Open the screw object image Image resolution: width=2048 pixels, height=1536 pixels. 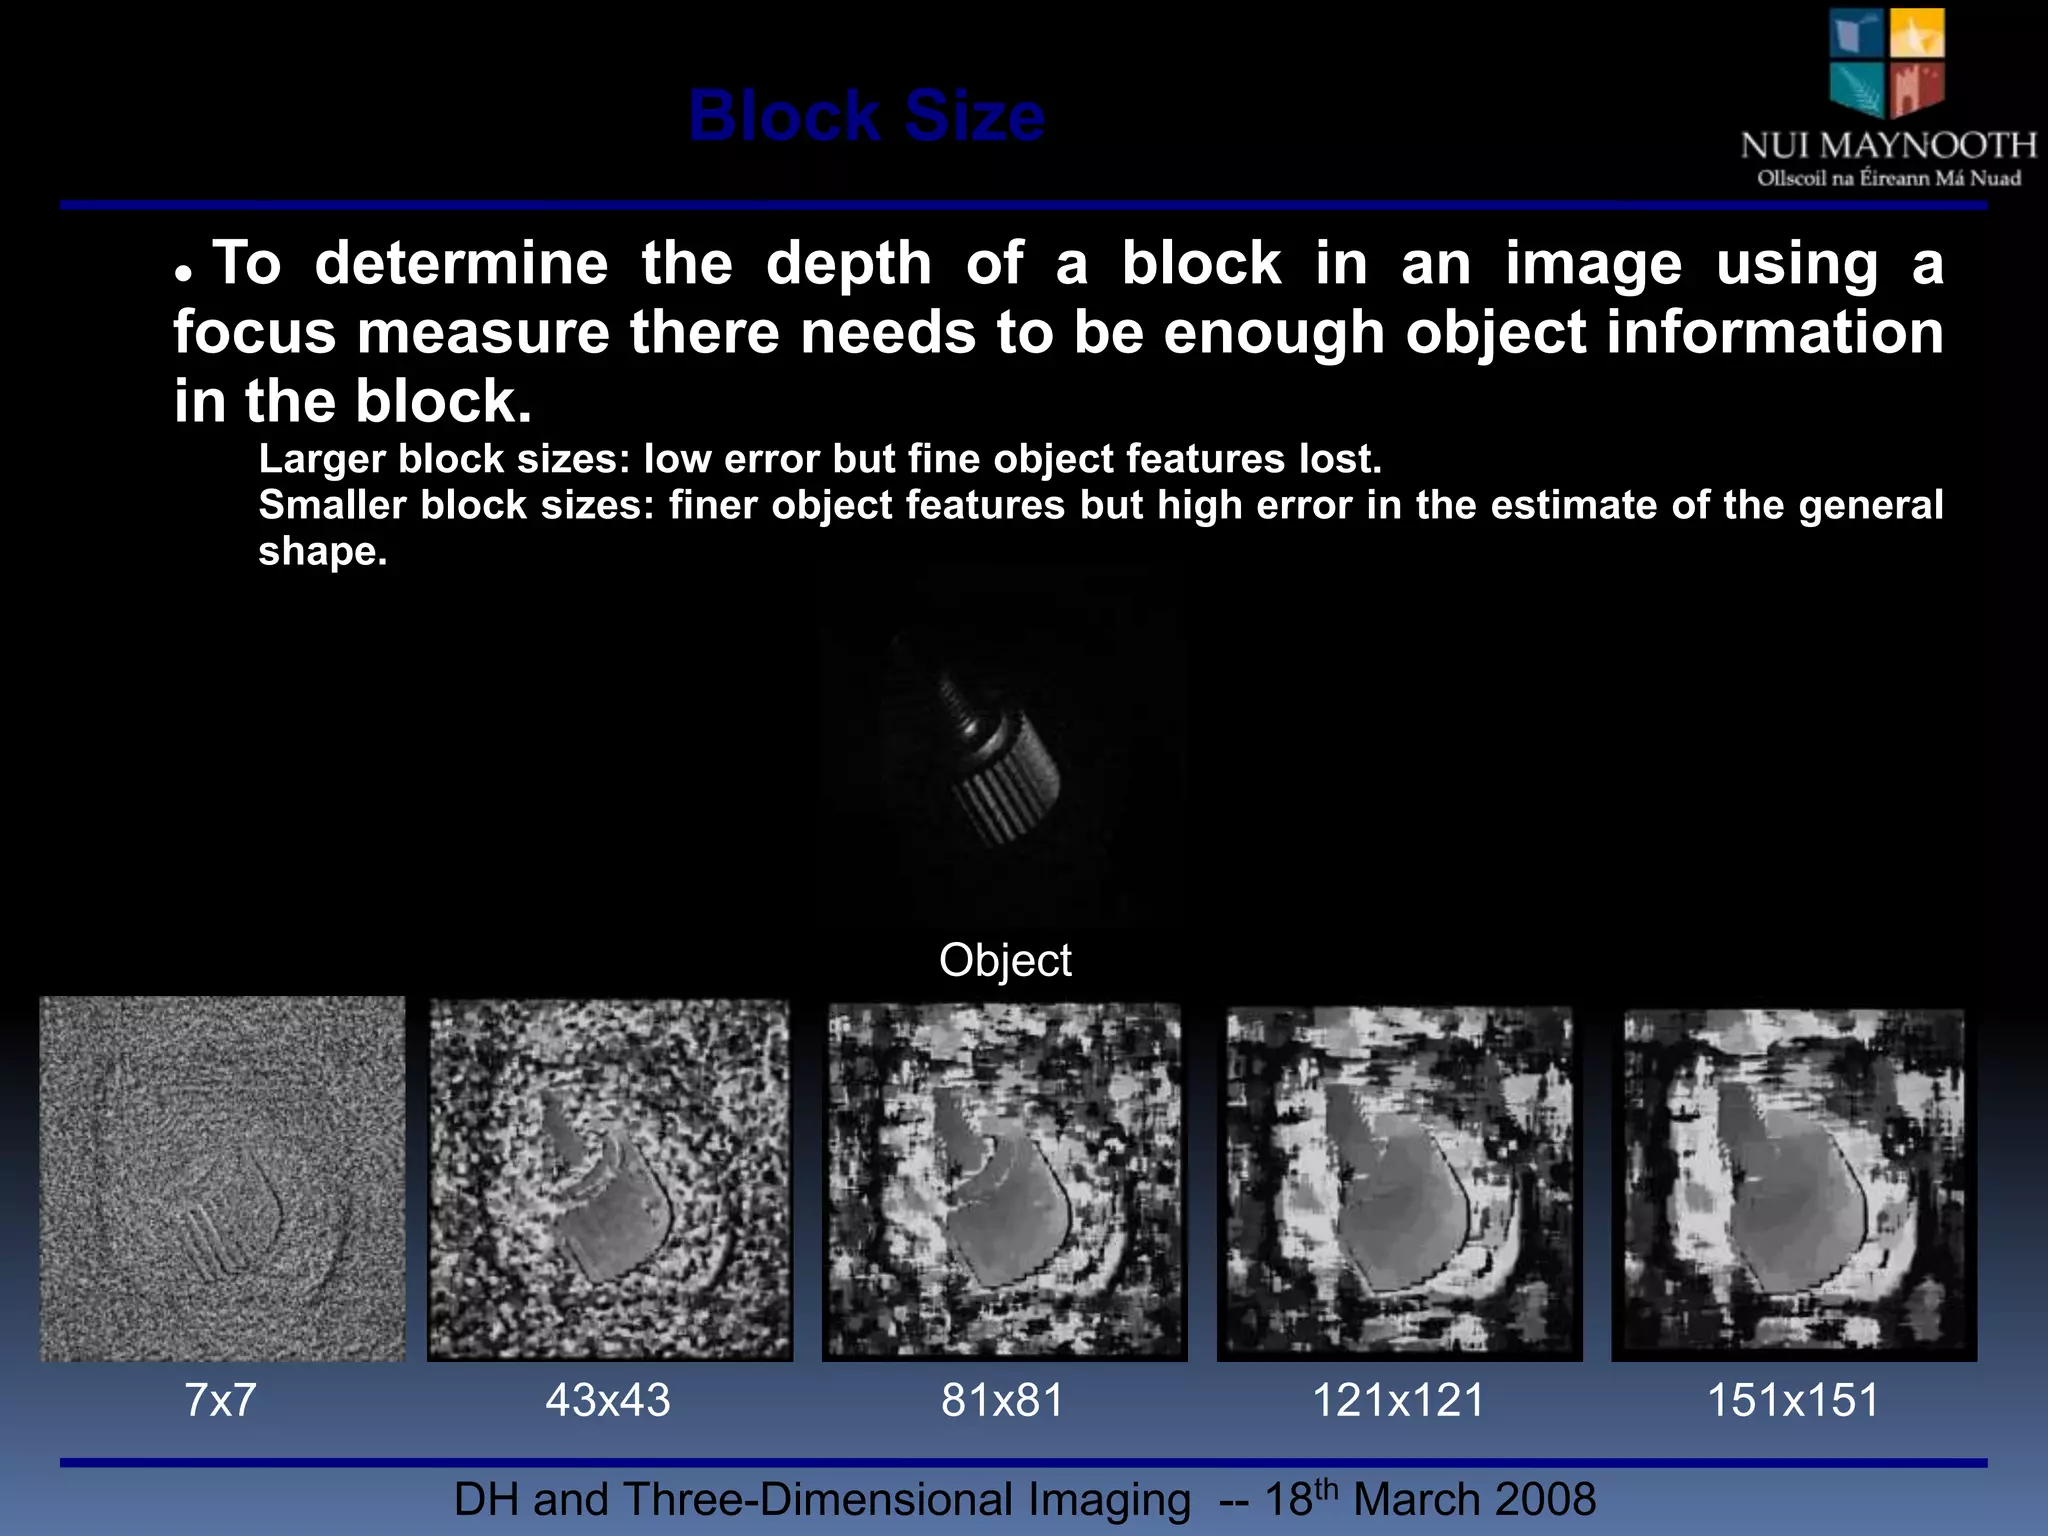(x=1003, y=745)
